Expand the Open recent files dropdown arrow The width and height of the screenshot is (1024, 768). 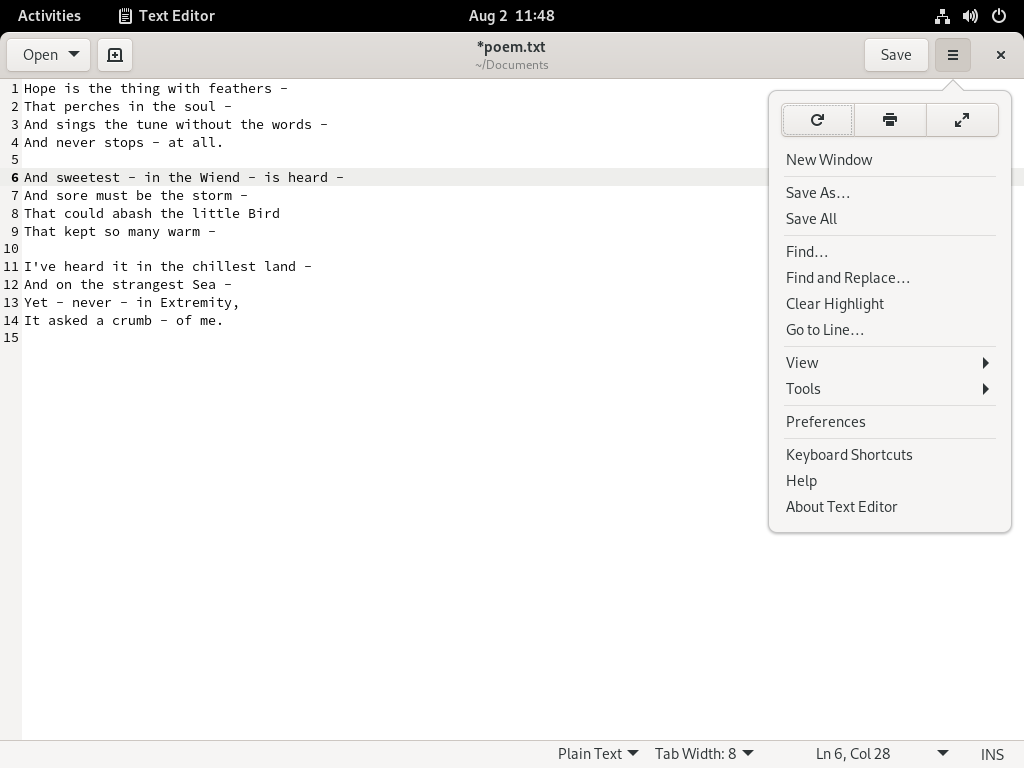pyautogui.click(x=74, y=54)
